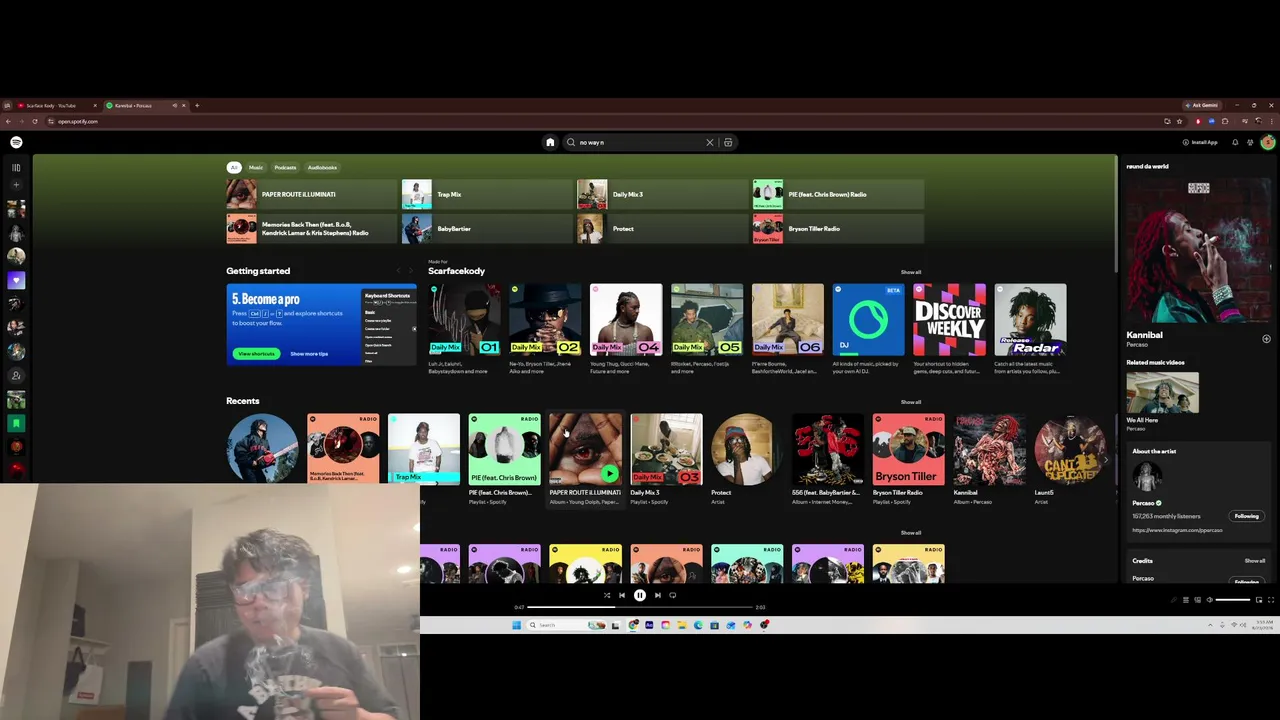
Task: Open the DJ beta card
Action: (868, 329)
